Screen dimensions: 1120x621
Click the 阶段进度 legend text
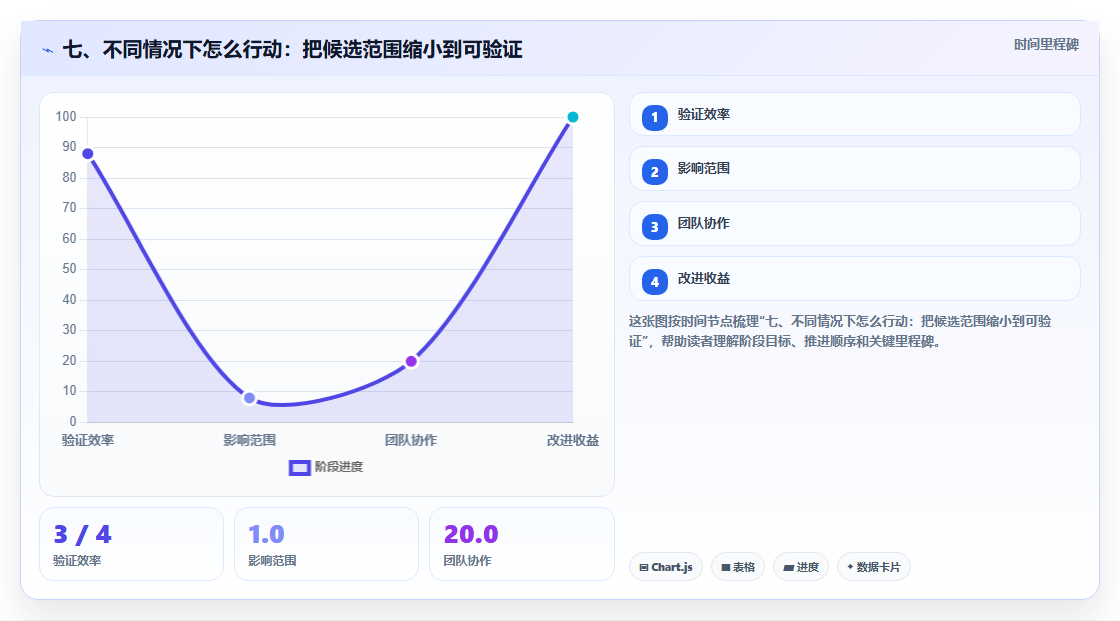(x=339, y=467)
